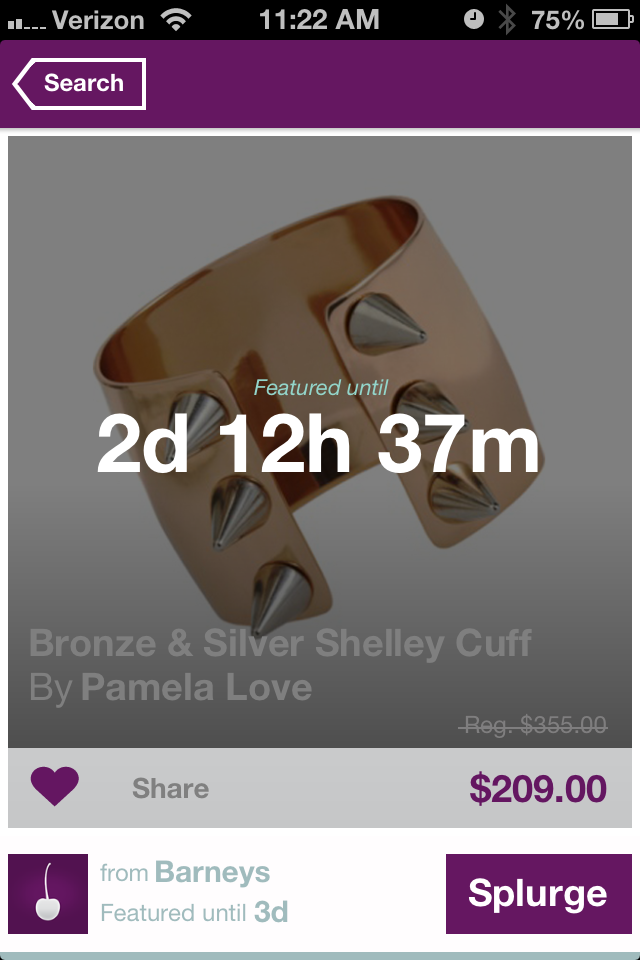Tap the Splurge purchase button

pyautogui.click(x=538, y=894)
